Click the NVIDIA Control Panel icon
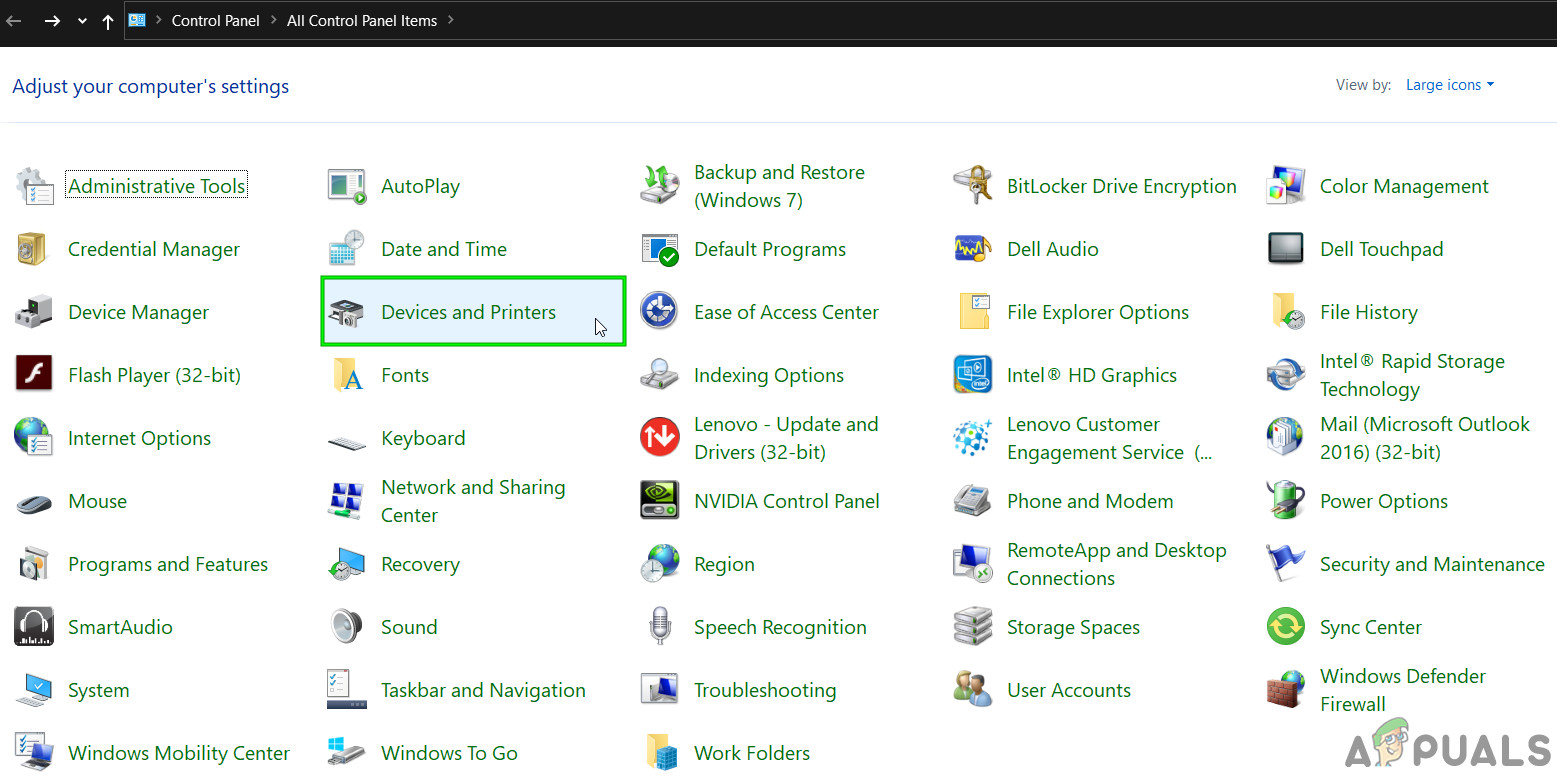Image resolution: width=1557 pixels, height=776 pixels. coord(659,501)
